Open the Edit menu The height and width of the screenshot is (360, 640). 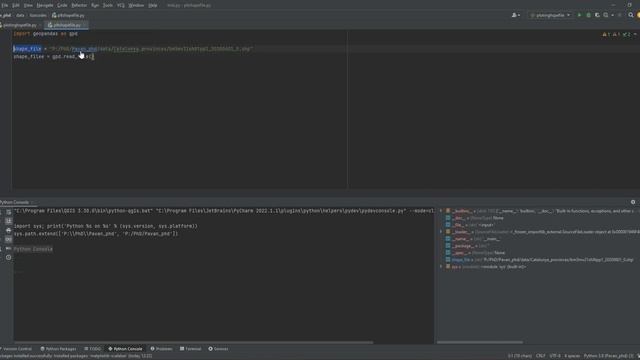point(16,5)
